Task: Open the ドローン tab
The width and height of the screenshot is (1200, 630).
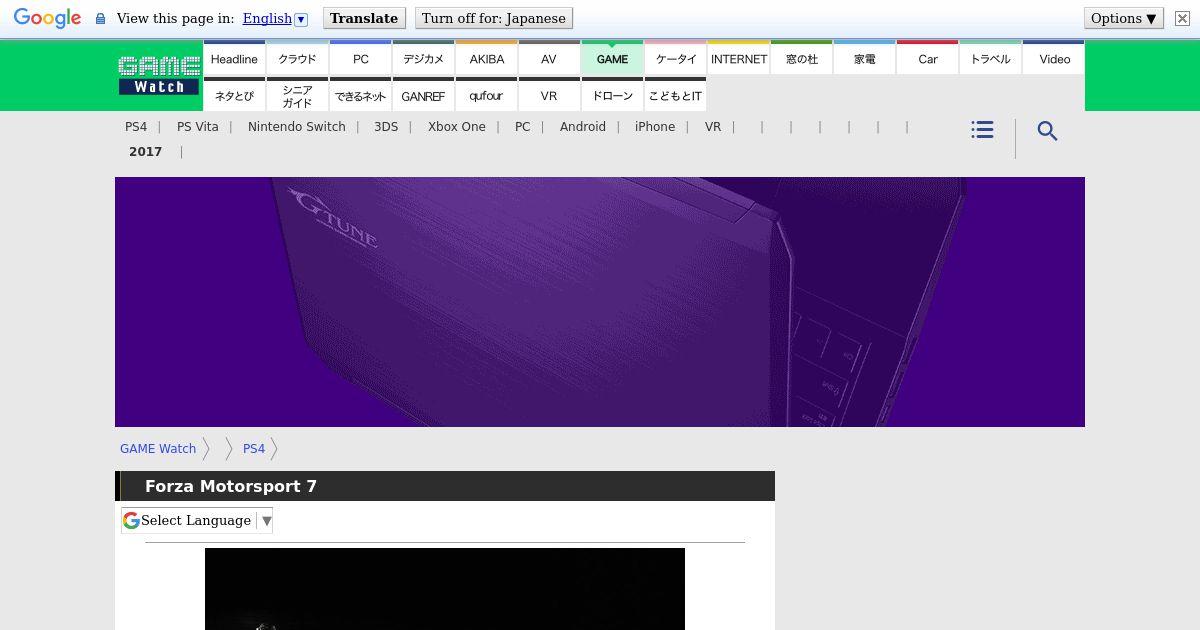Action: click(x=612, y=95)
